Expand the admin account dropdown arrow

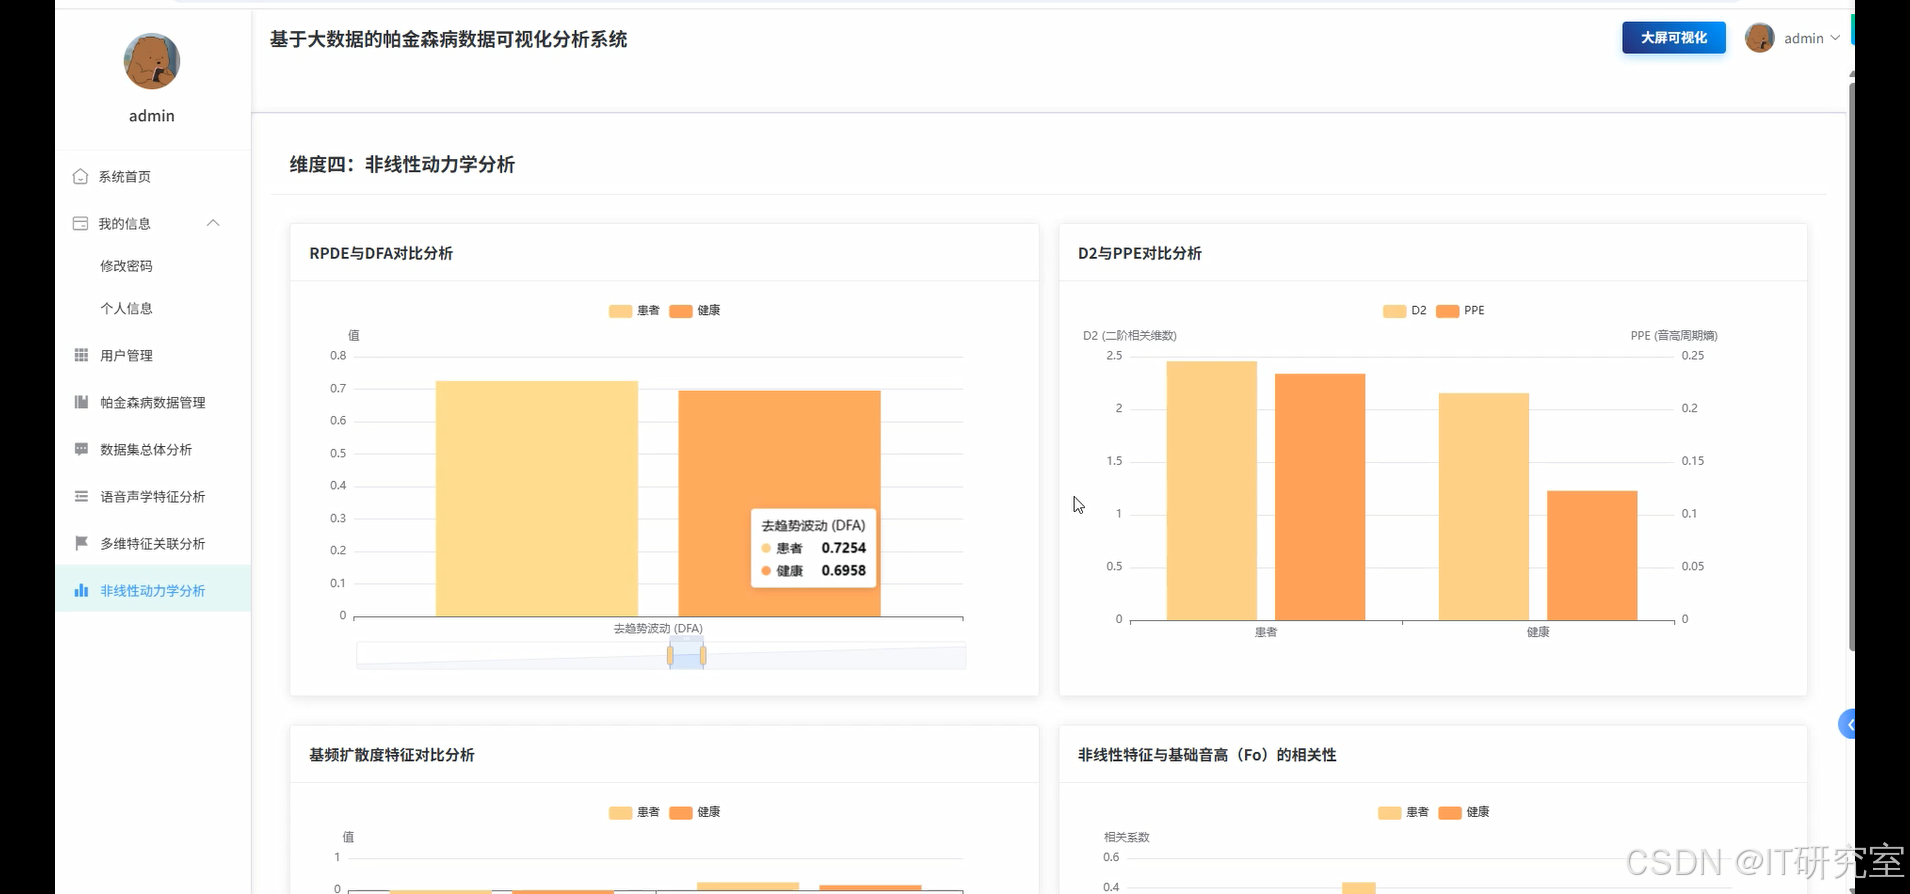tap(1835, 38)
